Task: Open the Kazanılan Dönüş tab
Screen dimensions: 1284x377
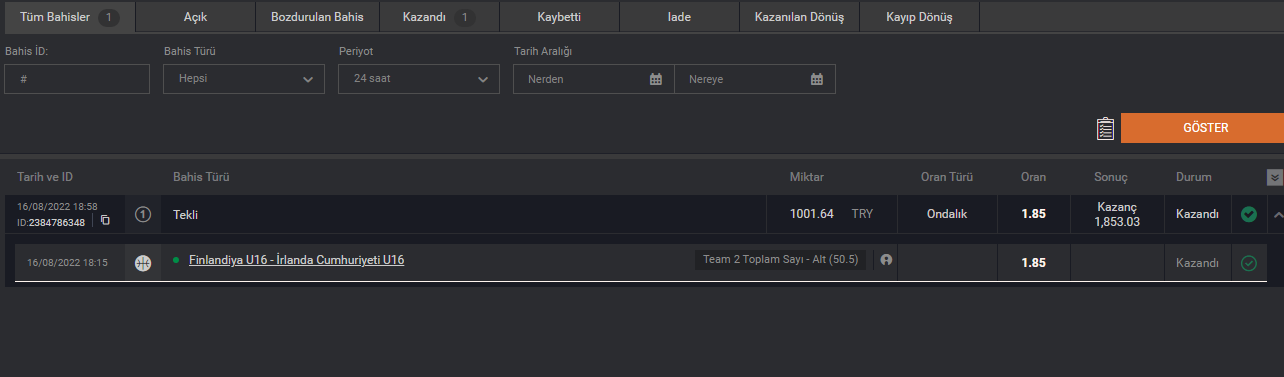Action: pos(799,17)
